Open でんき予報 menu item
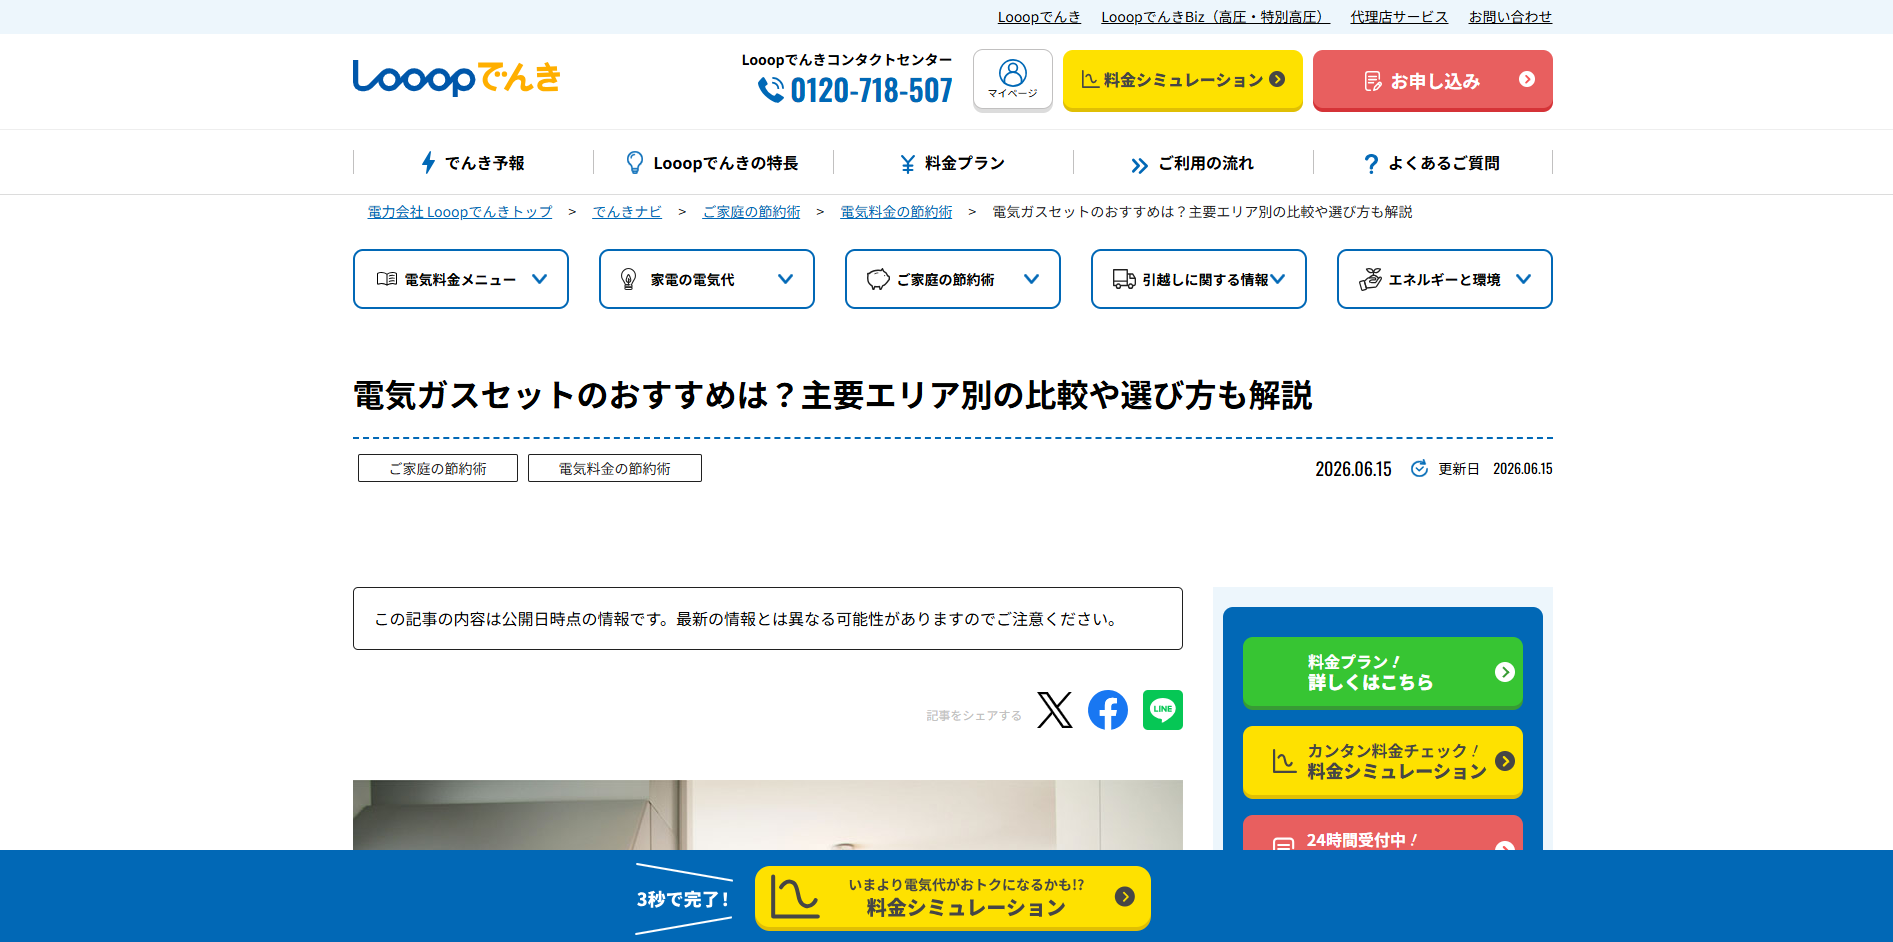Image resolution: width=1893 pixels, height=942 pixels. click(473, 162)
